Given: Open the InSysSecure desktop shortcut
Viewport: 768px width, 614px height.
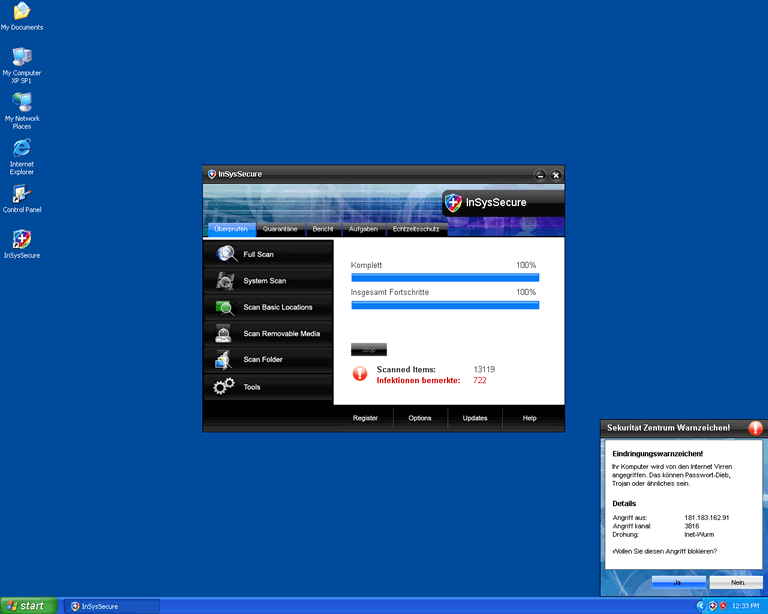Looking at the screenshot, I should tap(22, 240).
